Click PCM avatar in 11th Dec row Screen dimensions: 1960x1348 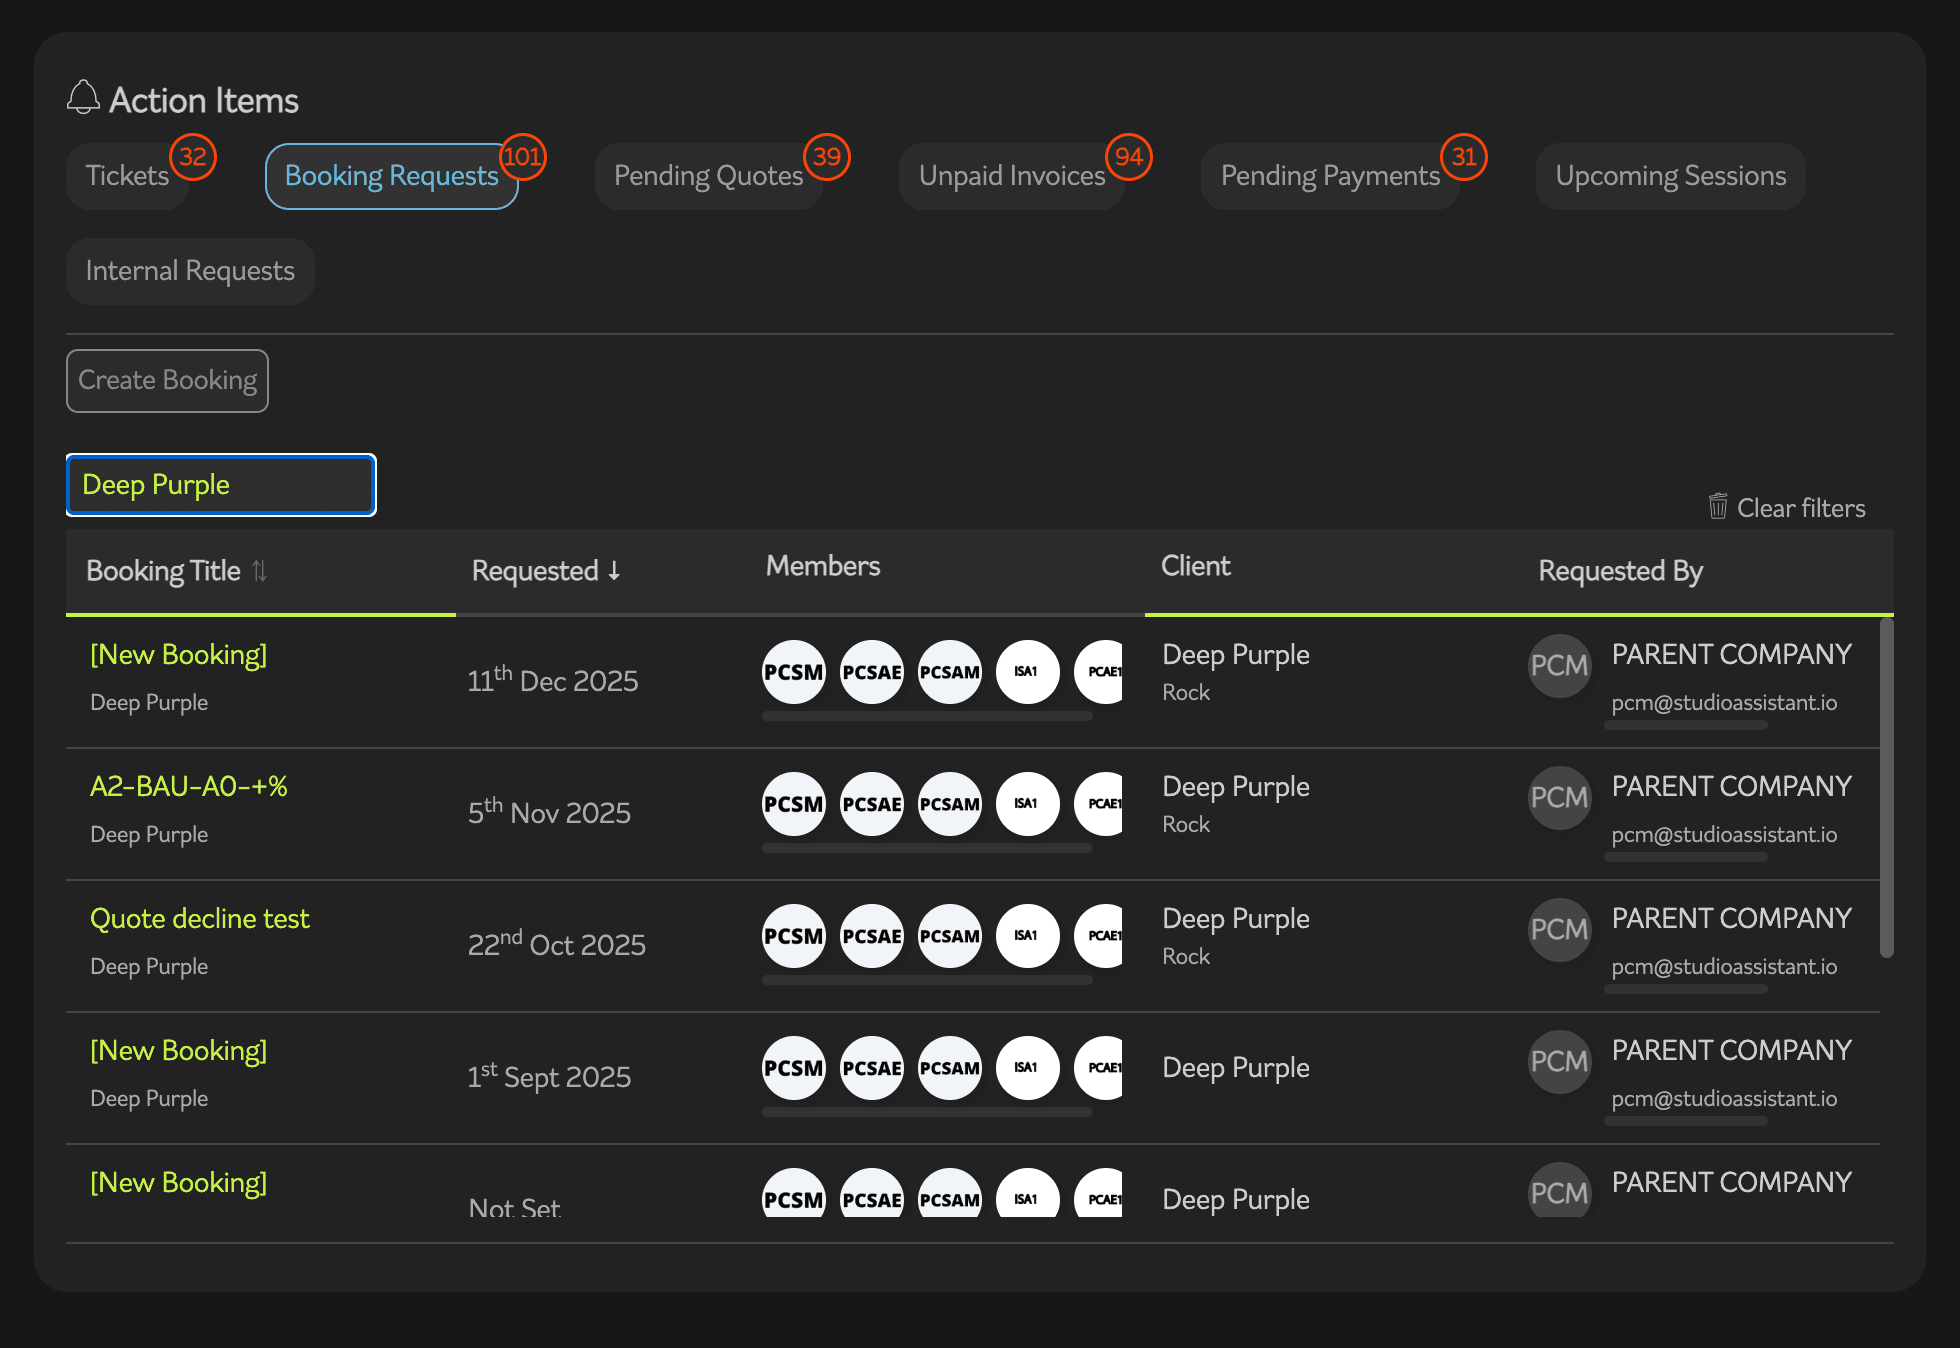point(1560,666)
